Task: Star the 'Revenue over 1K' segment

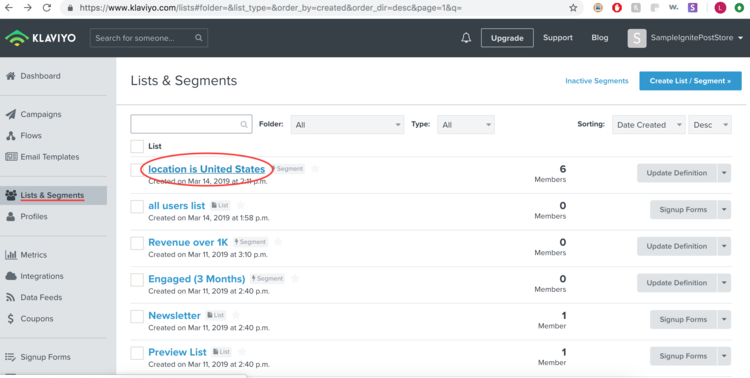Action: click(x=278, y=242)
